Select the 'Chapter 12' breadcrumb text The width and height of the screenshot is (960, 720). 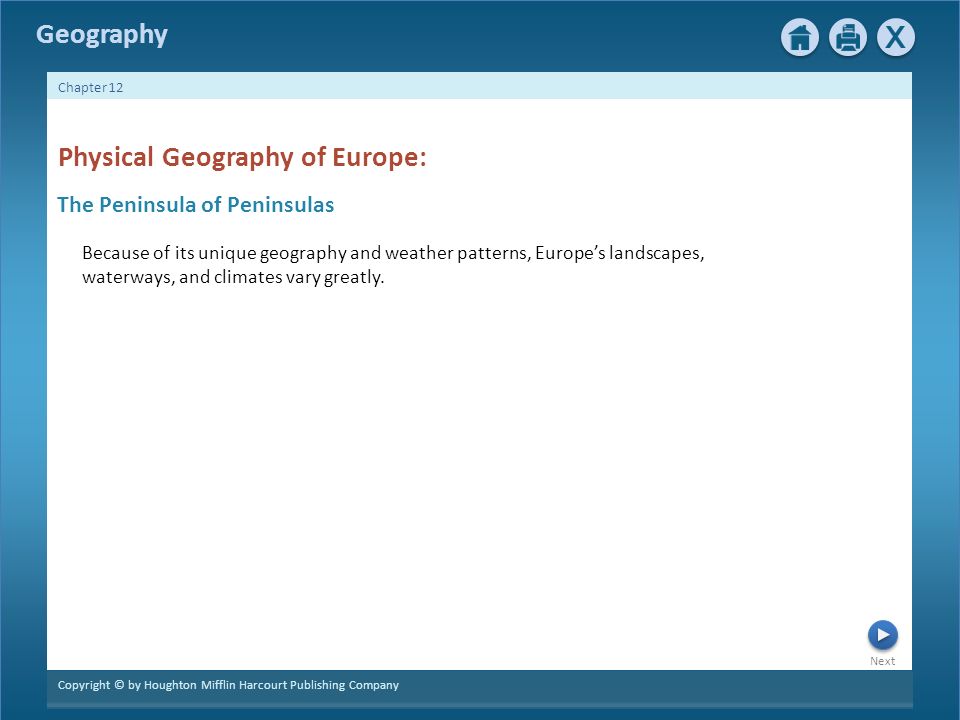91,88
